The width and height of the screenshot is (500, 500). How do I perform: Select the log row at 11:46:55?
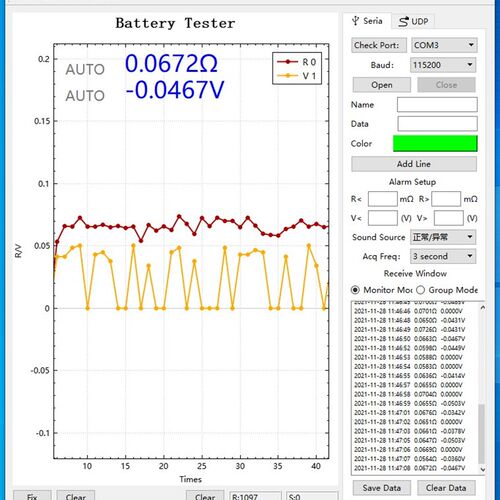409,376
